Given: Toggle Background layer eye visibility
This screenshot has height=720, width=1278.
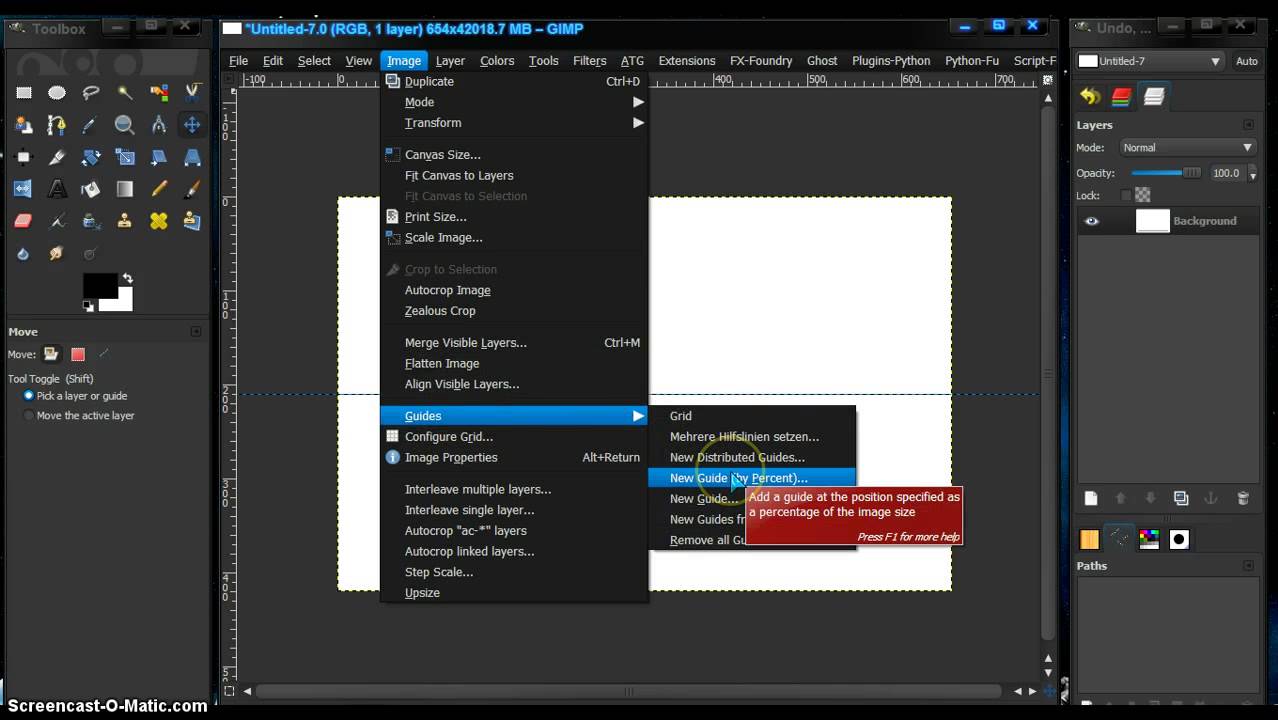Looking at the screenshot, I should 1092,221.
